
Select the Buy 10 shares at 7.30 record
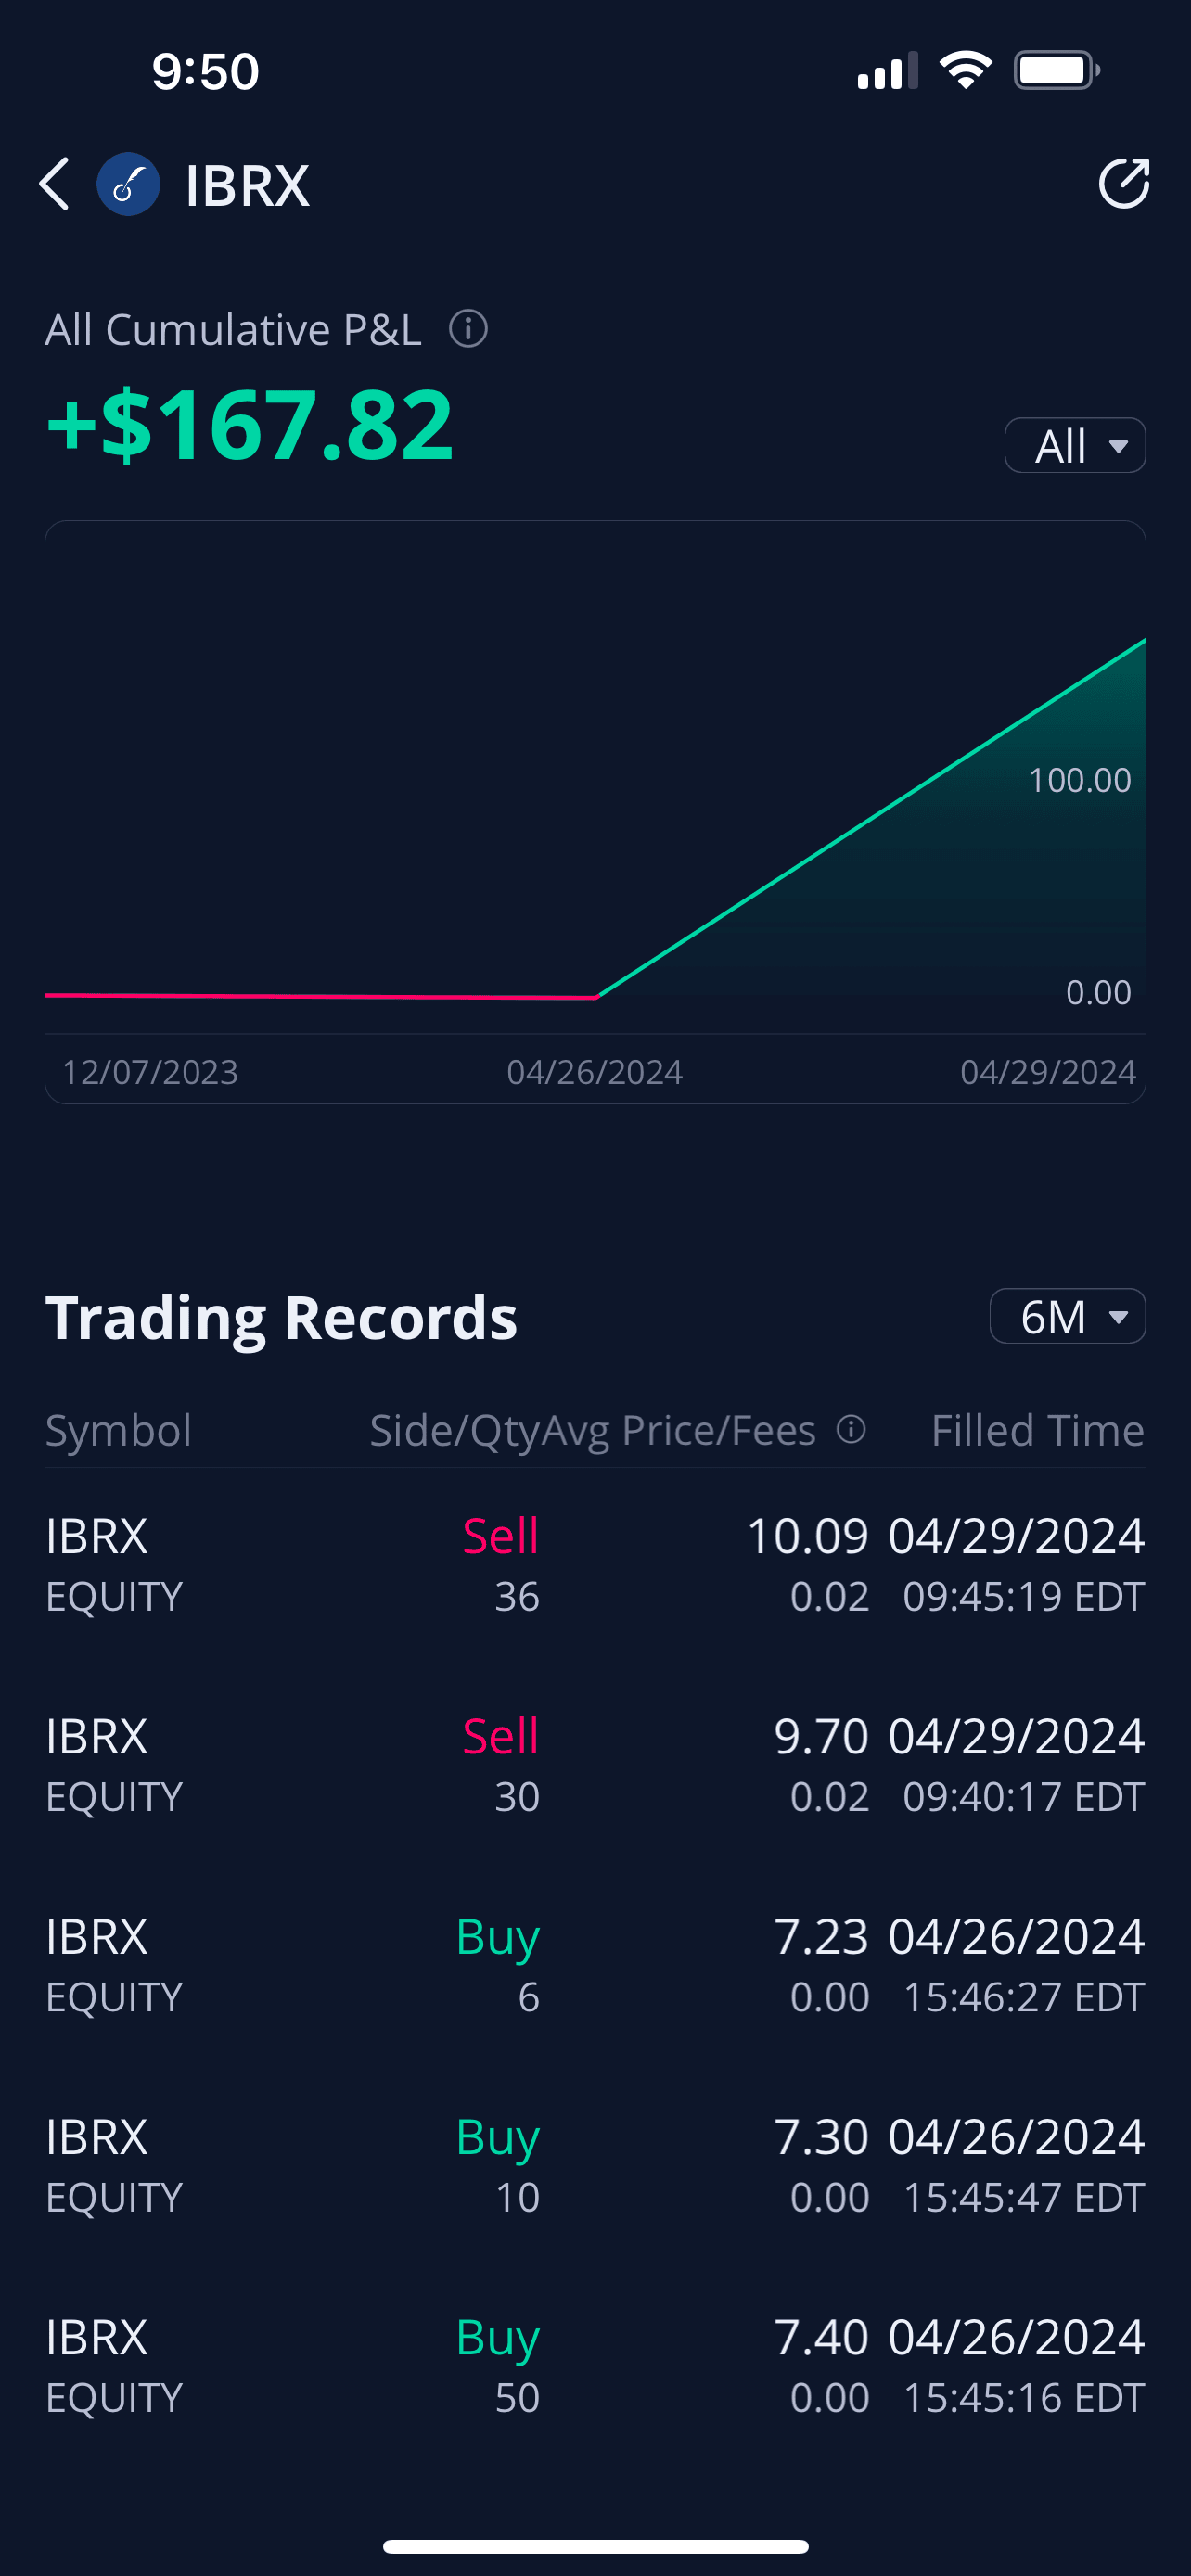595,2165
